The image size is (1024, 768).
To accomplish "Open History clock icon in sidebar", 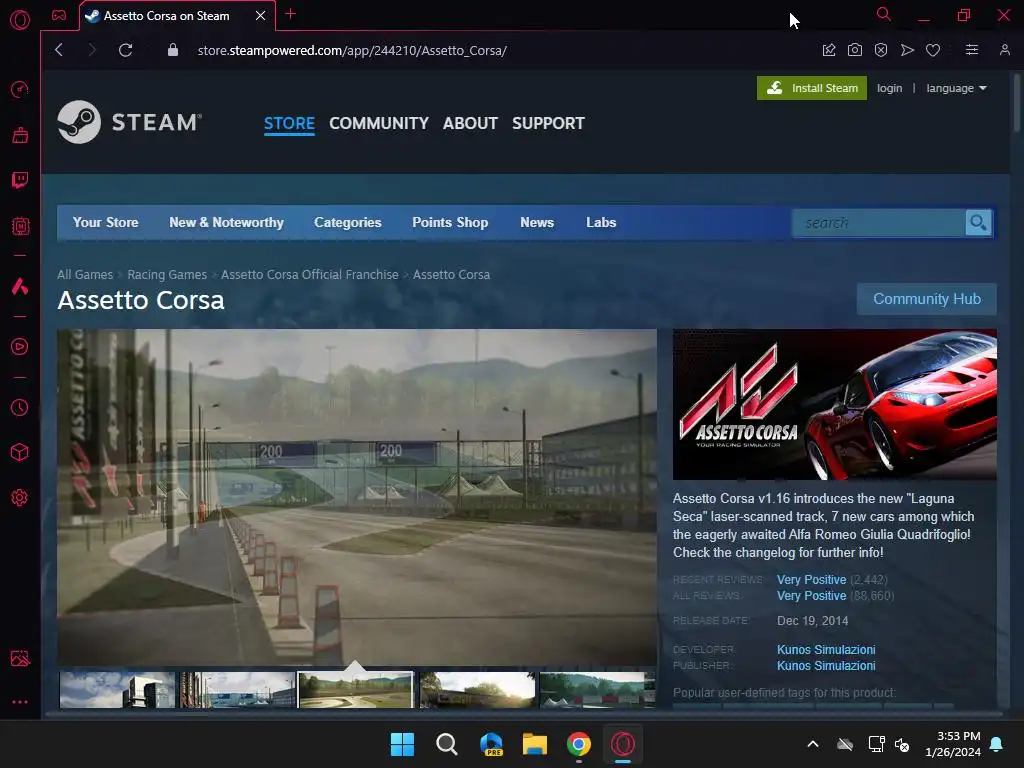I will 20,408.
